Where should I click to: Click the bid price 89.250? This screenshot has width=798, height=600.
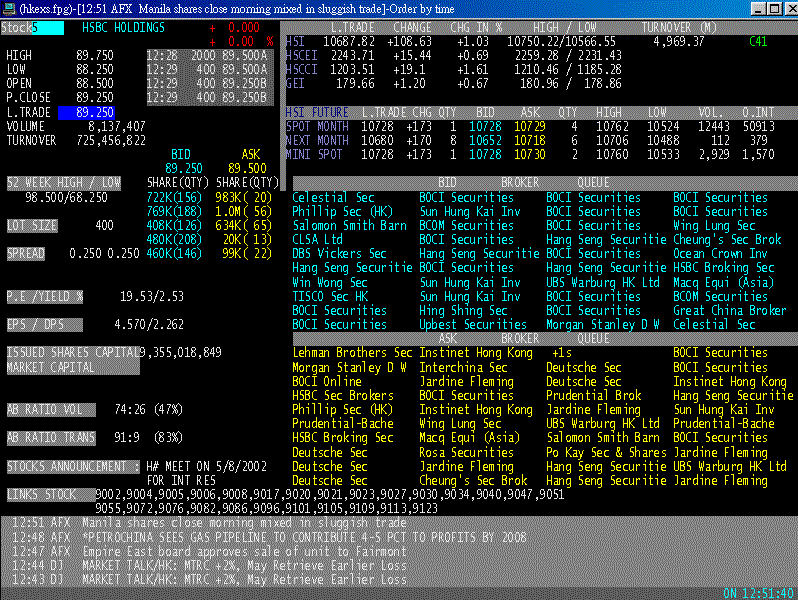tap(184, 168)
